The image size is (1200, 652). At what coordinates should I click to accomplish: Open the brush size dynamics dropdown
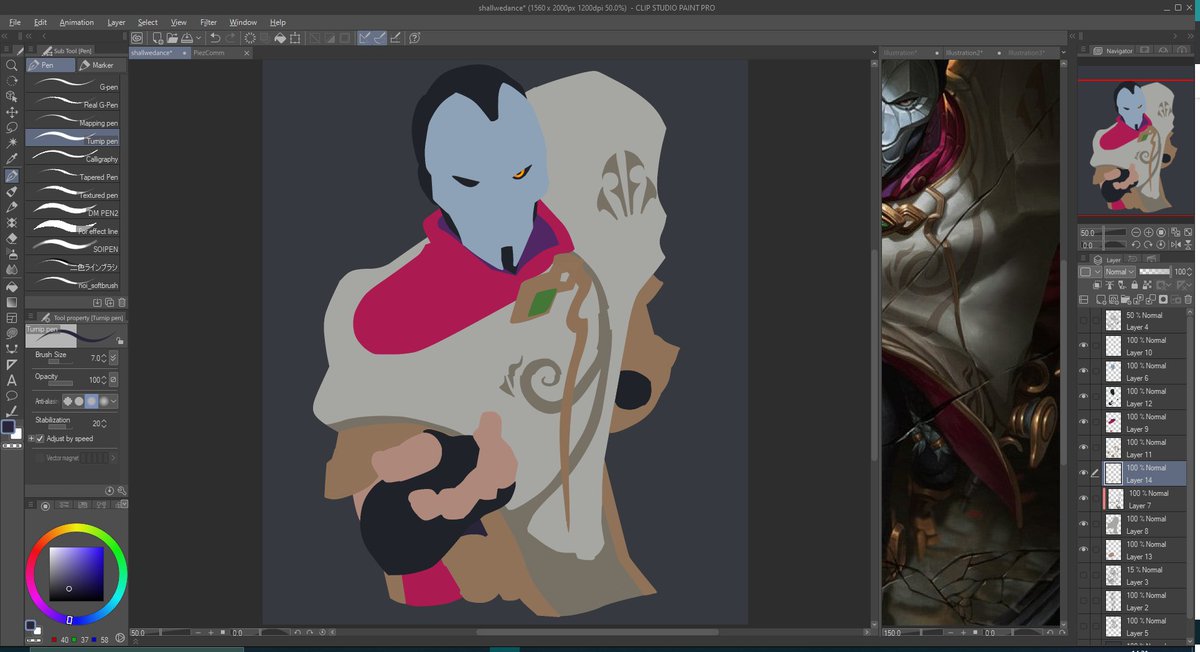(113, 357)
